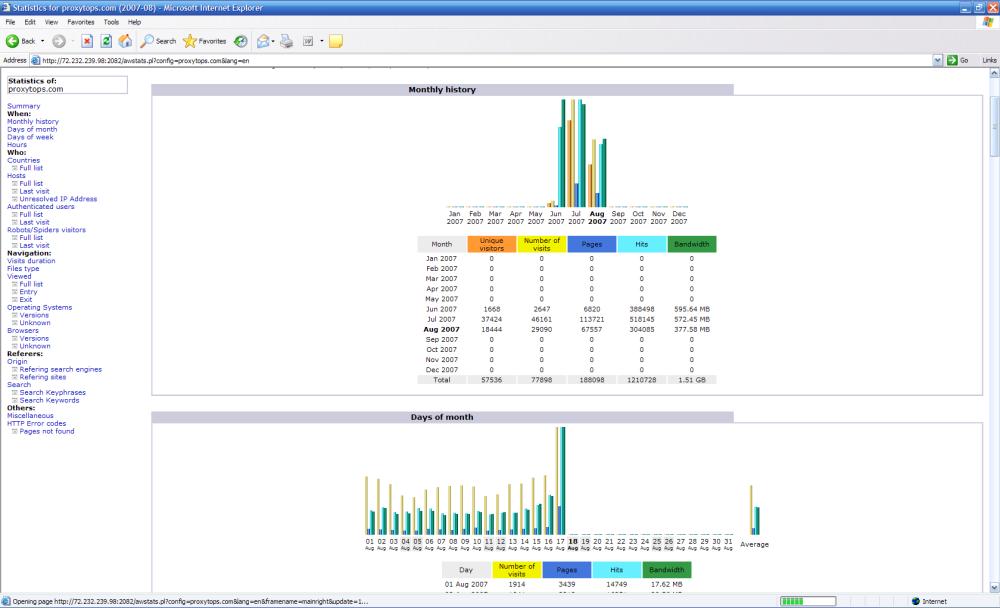
Task: Click the Stop loading icon
Action: pos(87,41)
